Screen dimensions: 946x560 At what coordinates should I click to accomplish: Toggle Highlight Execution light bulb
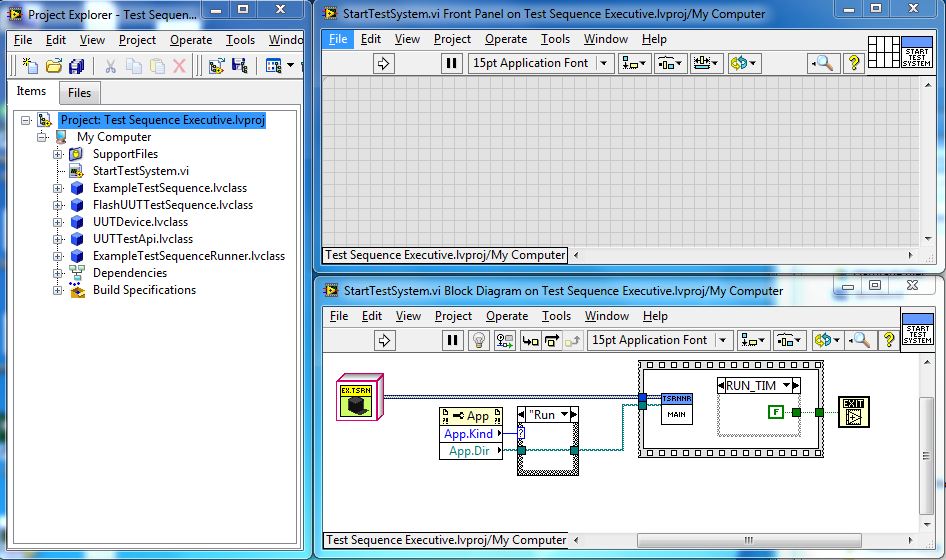click(480, 340)
